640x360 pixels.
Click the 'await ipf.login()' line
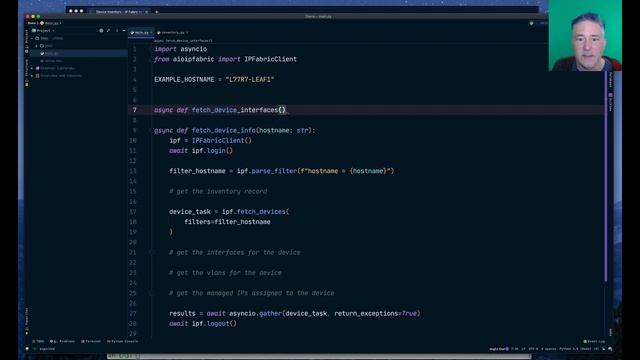(x=201, y=151)
